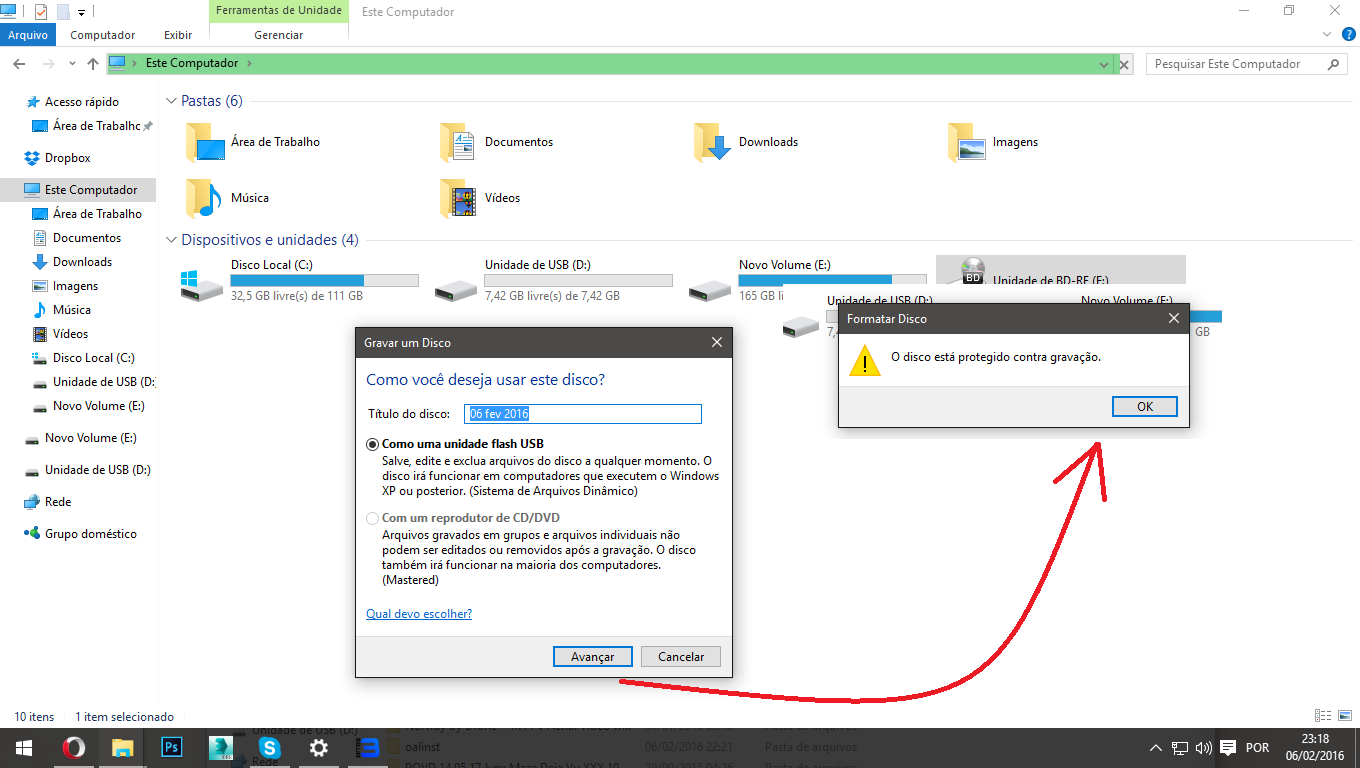
Task: Show hidden icons via the system tray chevron
Action: point(1156,748)
